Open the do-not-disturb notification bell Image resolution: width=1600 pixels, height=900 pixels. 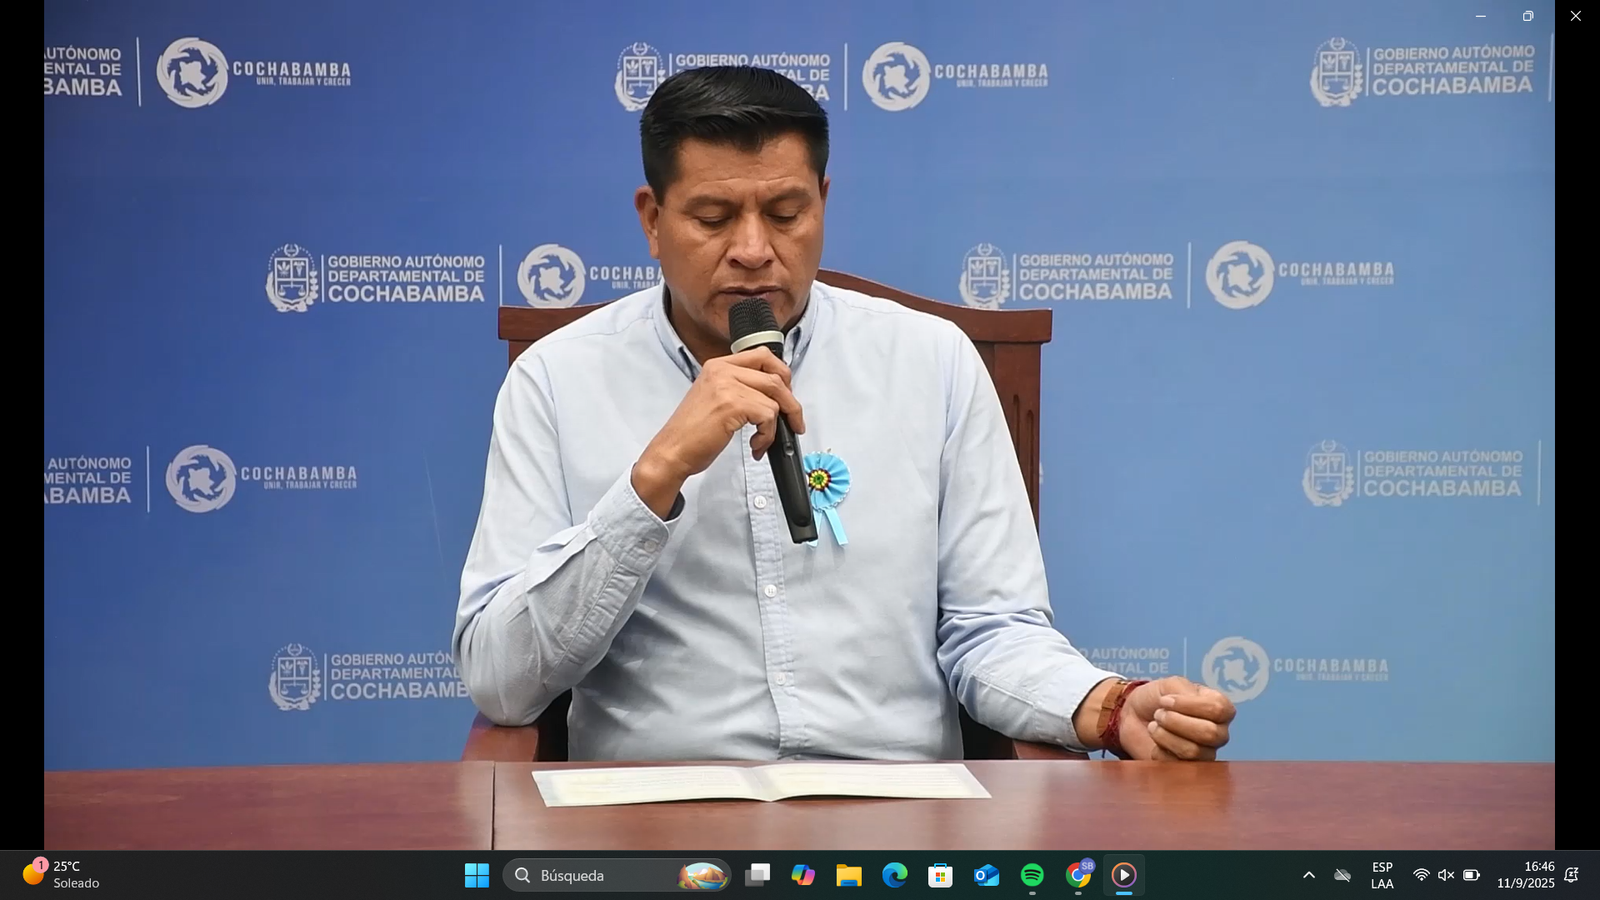click(1572, 875)
